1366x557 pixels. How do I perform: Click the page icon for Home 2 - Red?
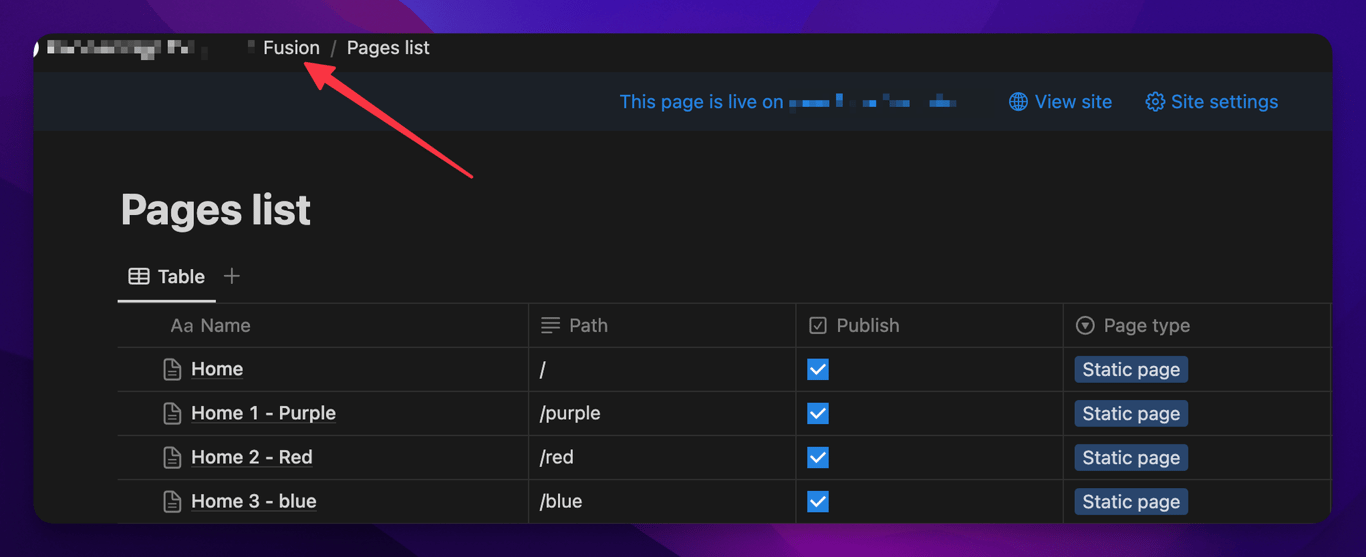point(172,458)
